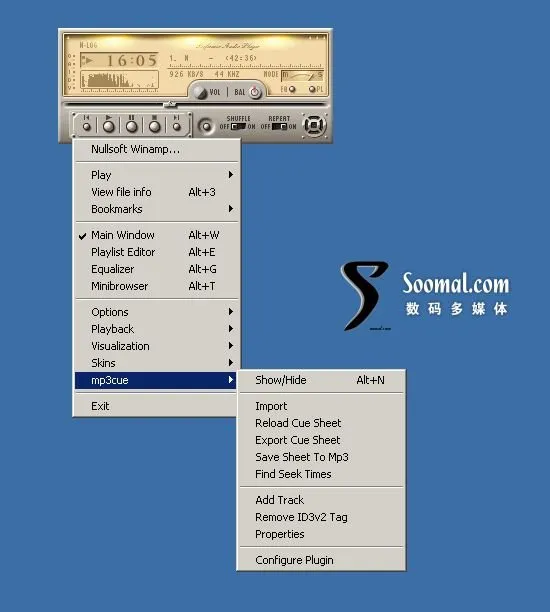
Task: Expand the Visualization submenu
Action: coord(156,346)
